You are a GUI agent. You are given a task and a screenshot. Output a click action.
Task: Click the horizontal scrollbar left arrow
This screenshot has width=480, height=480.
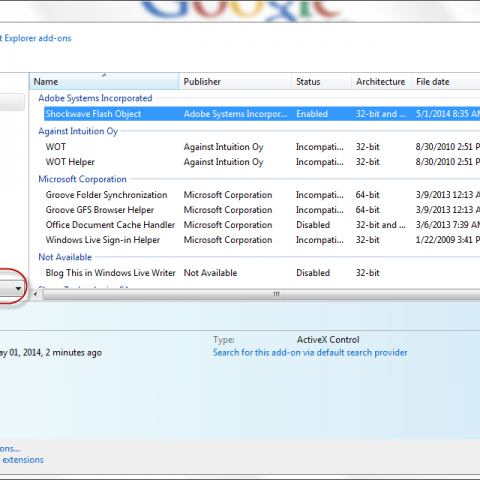point(35,294)
